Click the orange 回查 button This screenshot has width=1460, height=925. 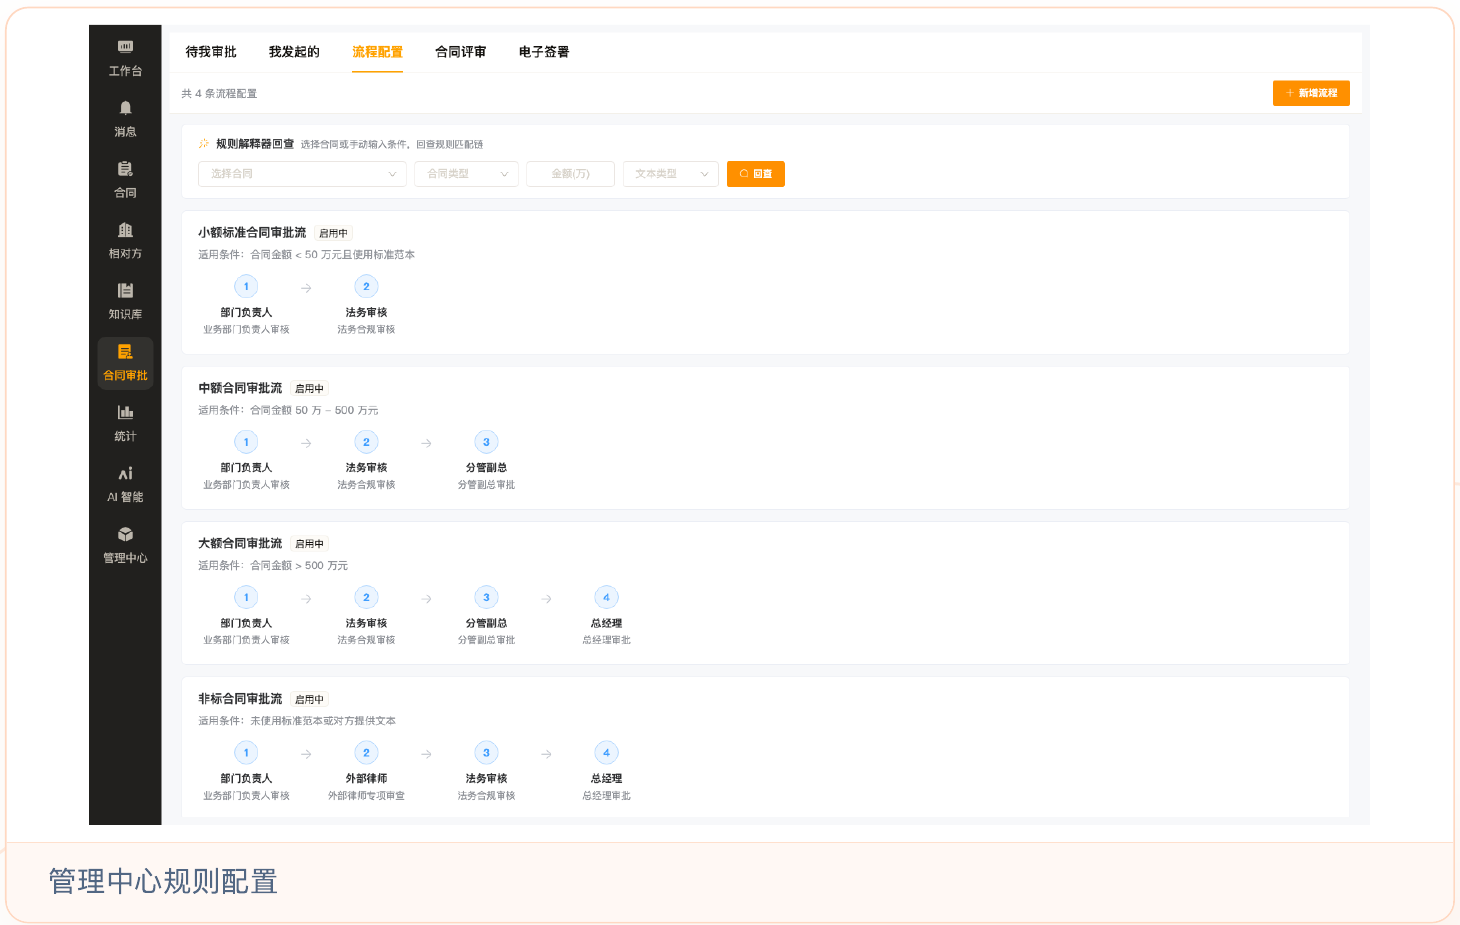point(756,174)
